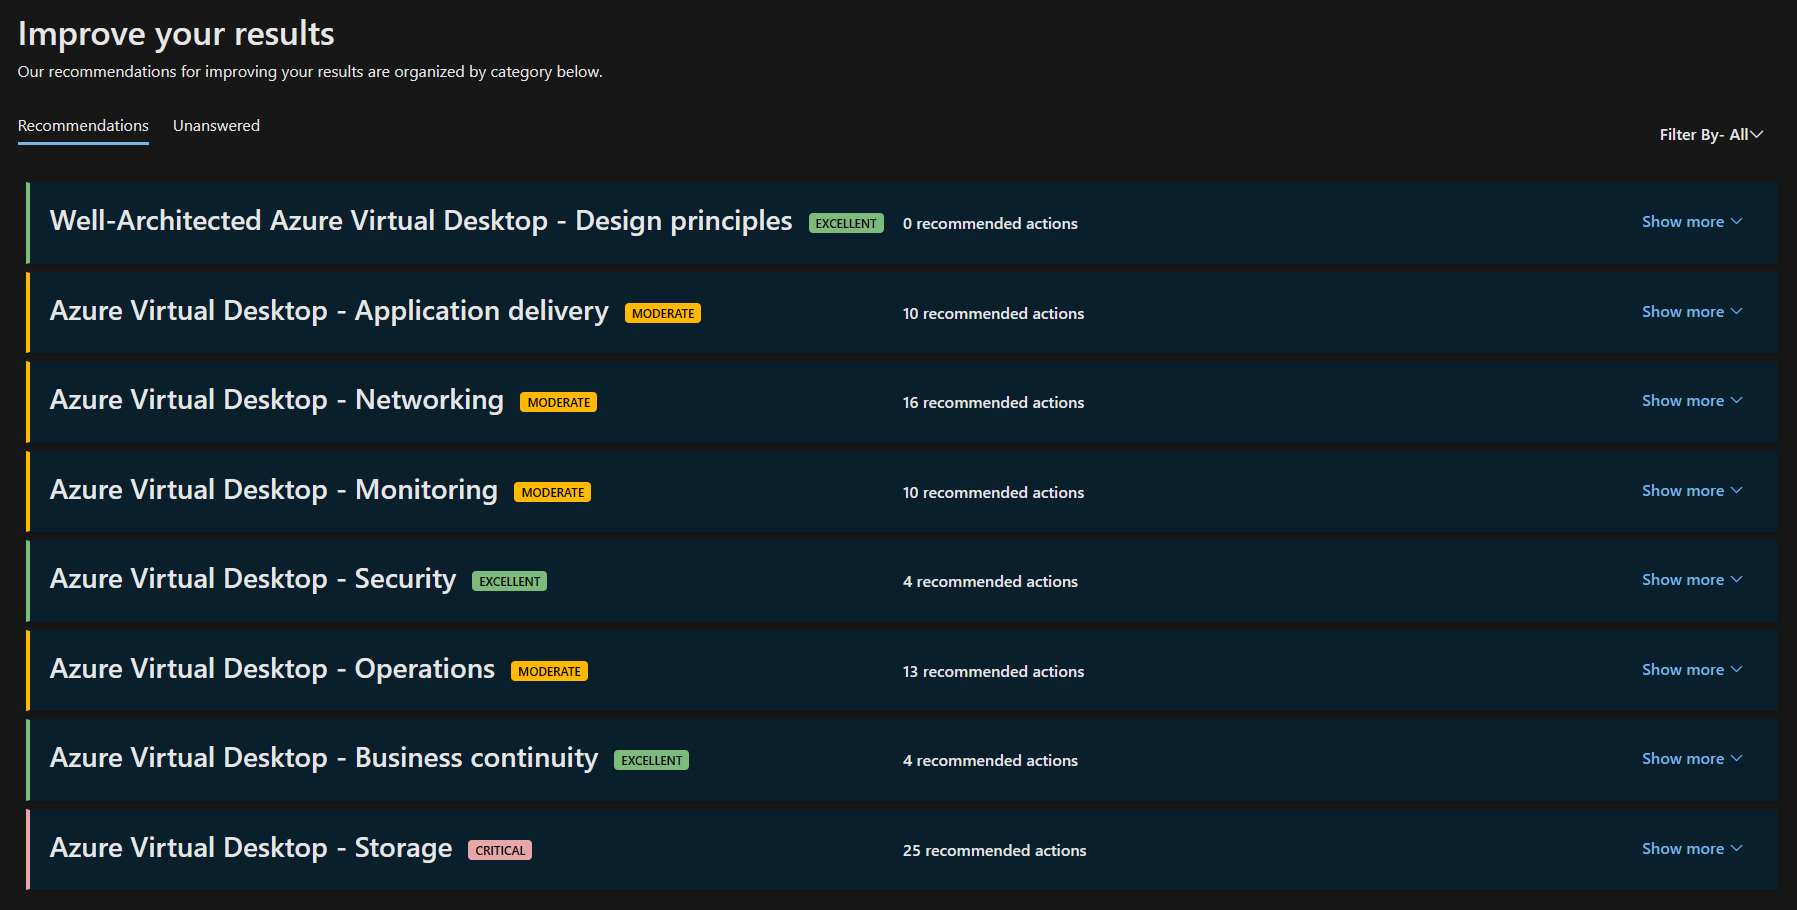Click the EXCELLENT badge beside Security
This screenshot has width=1797, height=910.
[509, 582]
